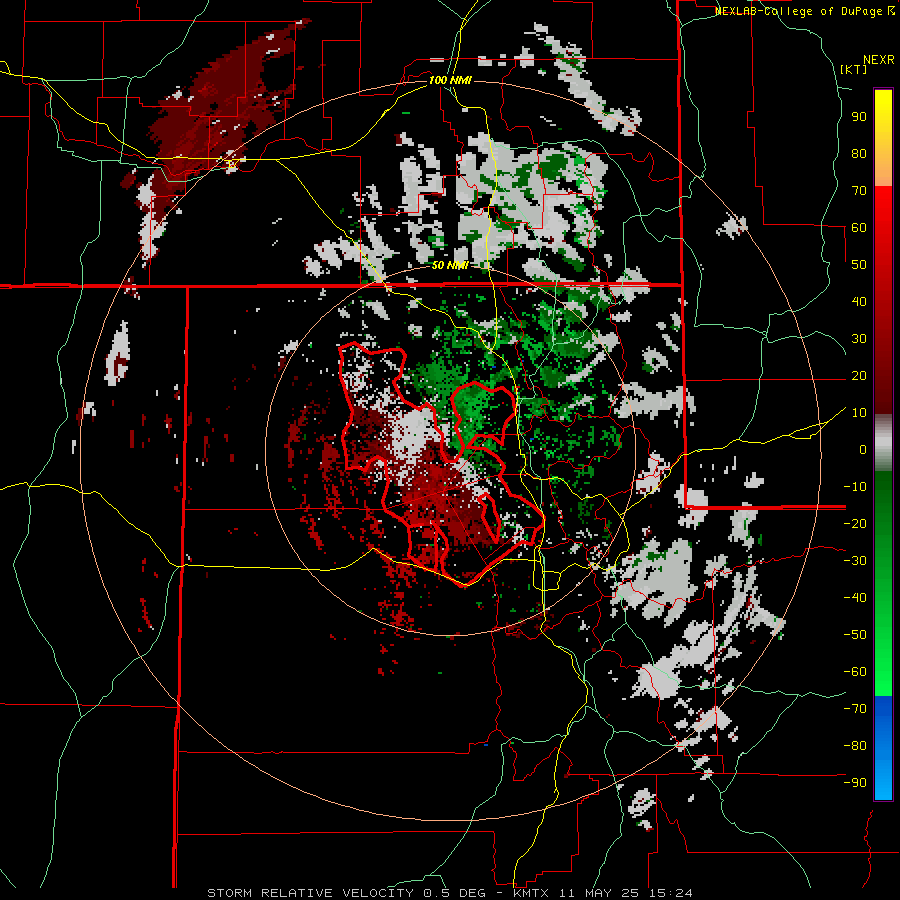Image resolution: width=900 pixels, height=900 pixels.
Task: Click the 0 value on the velocity scale
Action: click(x=863, y=450)
